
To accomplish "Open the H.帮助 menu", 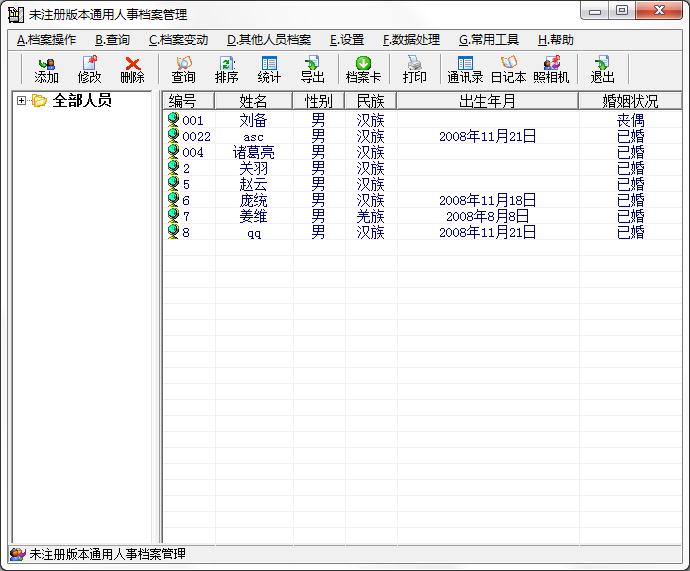I will [555, 40].
